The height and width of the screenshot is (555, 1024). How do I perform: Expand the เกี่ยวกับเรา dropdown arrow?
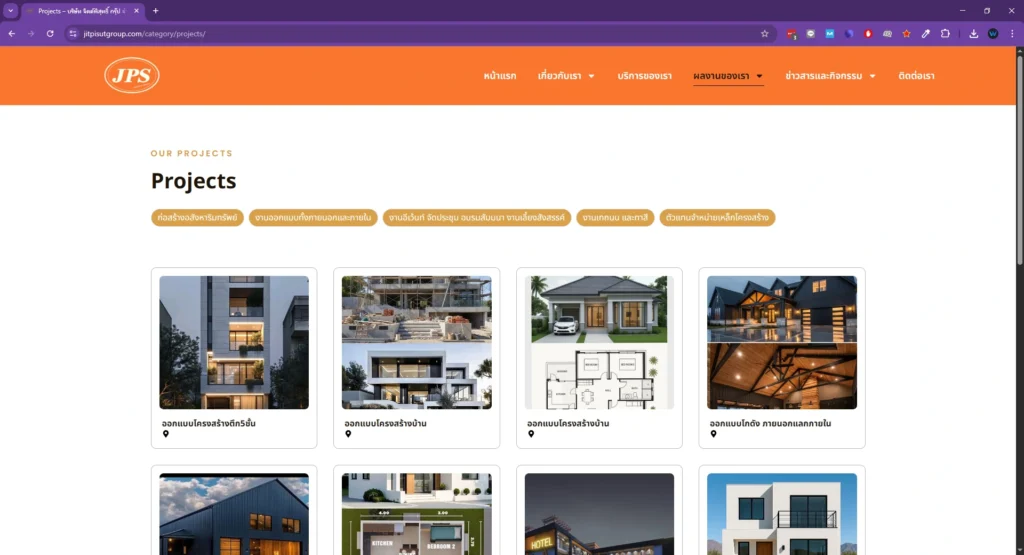click(x=592, y=76)
